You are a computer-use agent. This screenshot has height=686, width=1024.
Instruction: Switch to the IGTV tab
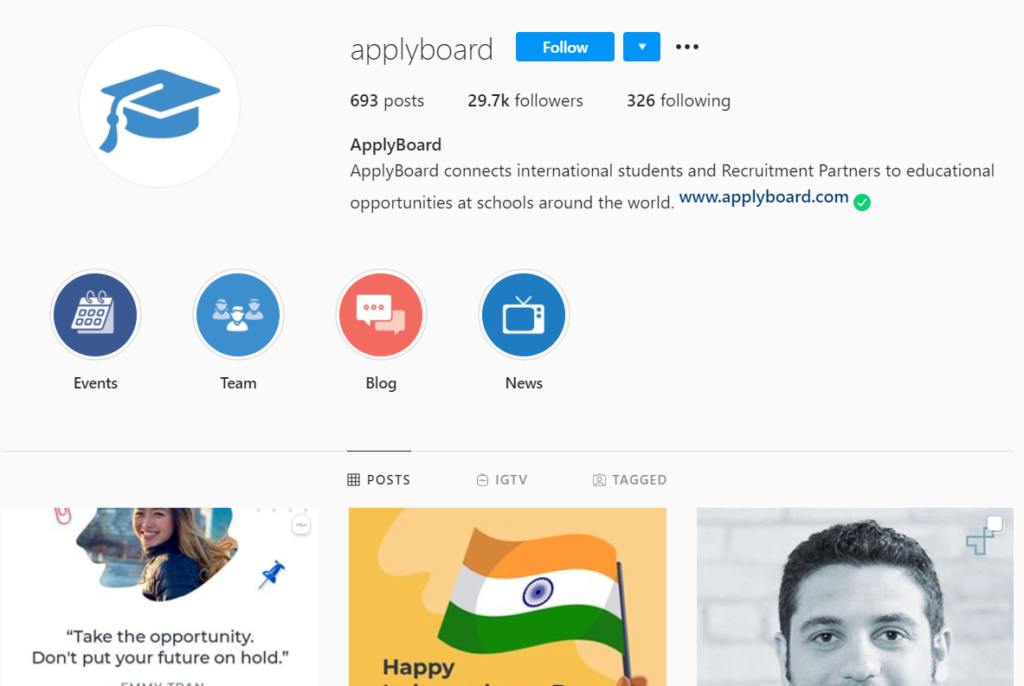point(502,480)
